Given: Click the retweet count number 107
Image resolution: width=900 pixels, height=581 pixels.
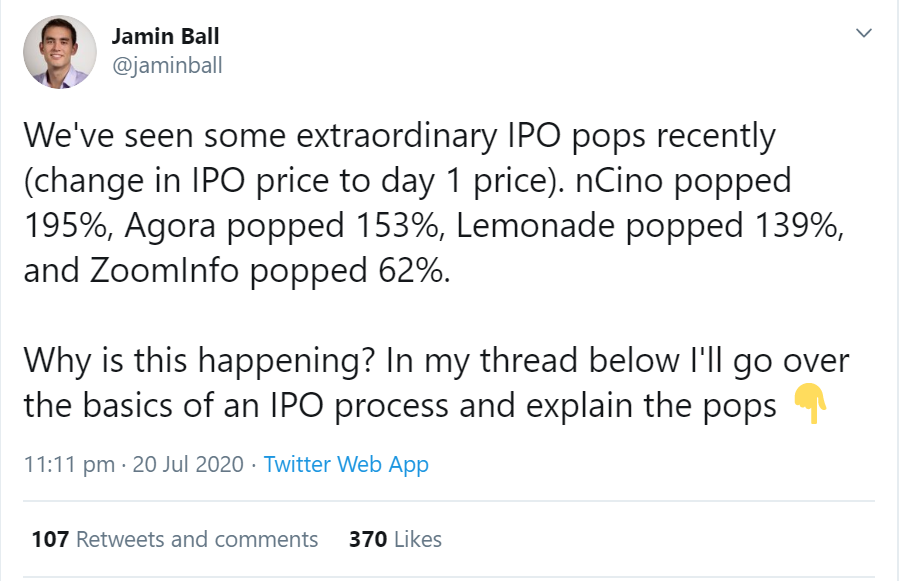Looking at the screenshot, I should [50, 539].
